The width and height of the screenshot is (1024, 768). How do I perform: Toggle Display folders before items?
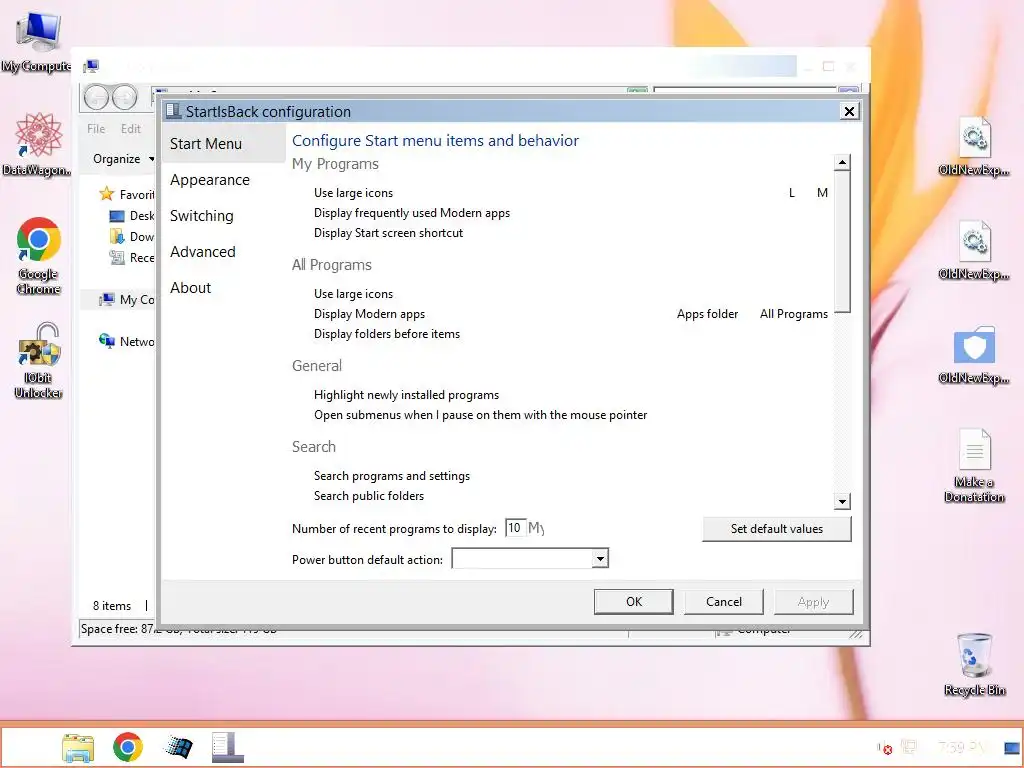[x=387, y=334]
